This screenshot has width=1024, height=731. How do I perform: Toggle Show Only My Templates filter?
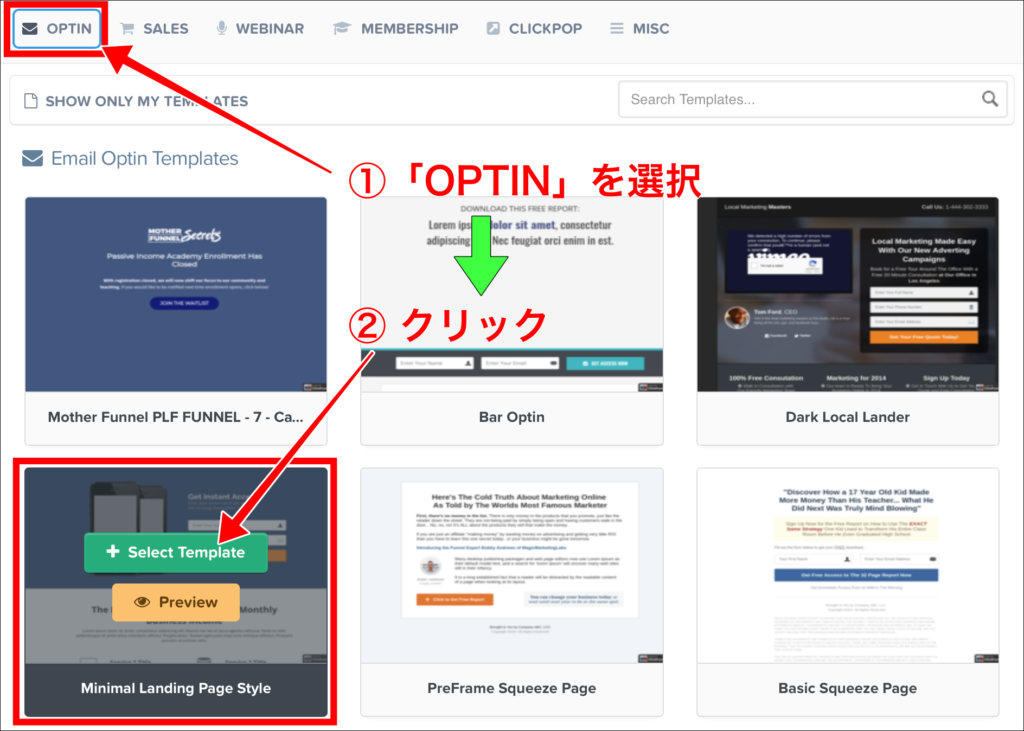coord(135,101)
